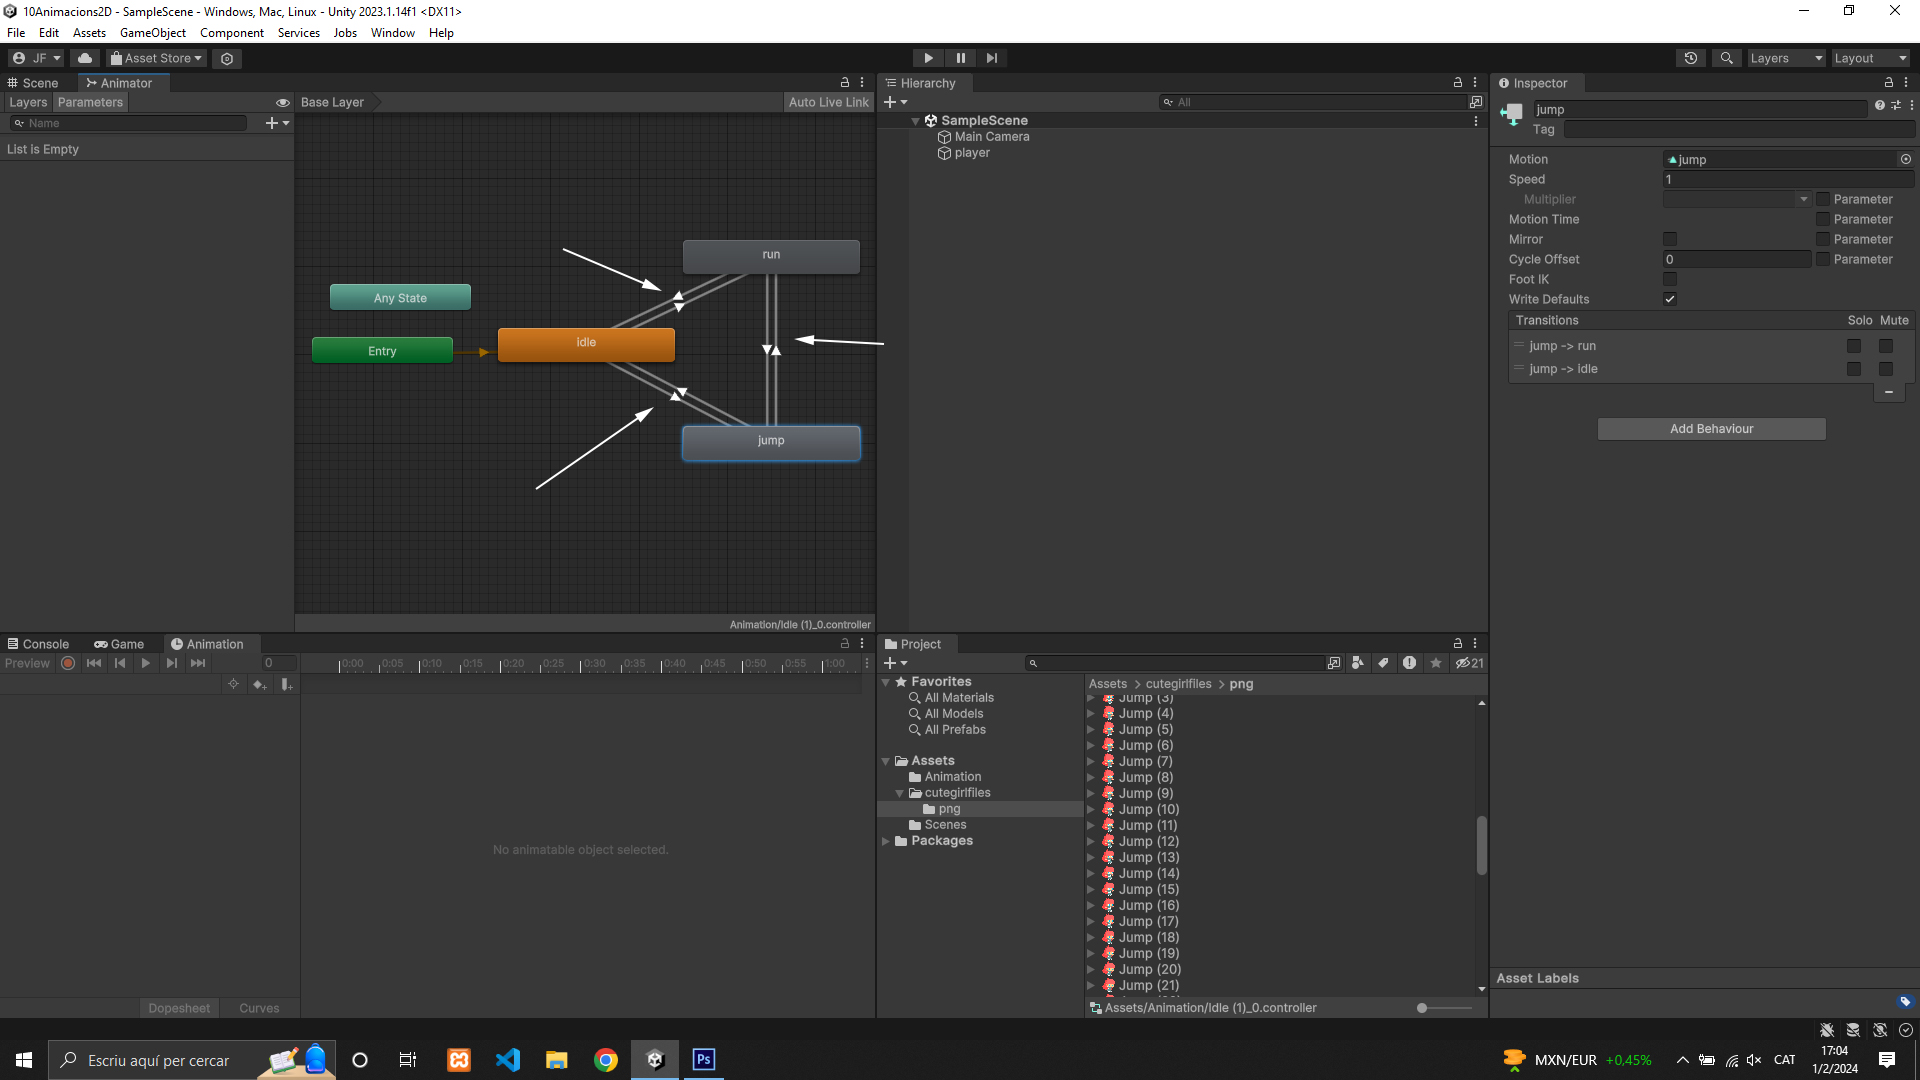Screen dimensions: 1920x1080
Task: Click the Step frame button
Action: coord(991,58)
